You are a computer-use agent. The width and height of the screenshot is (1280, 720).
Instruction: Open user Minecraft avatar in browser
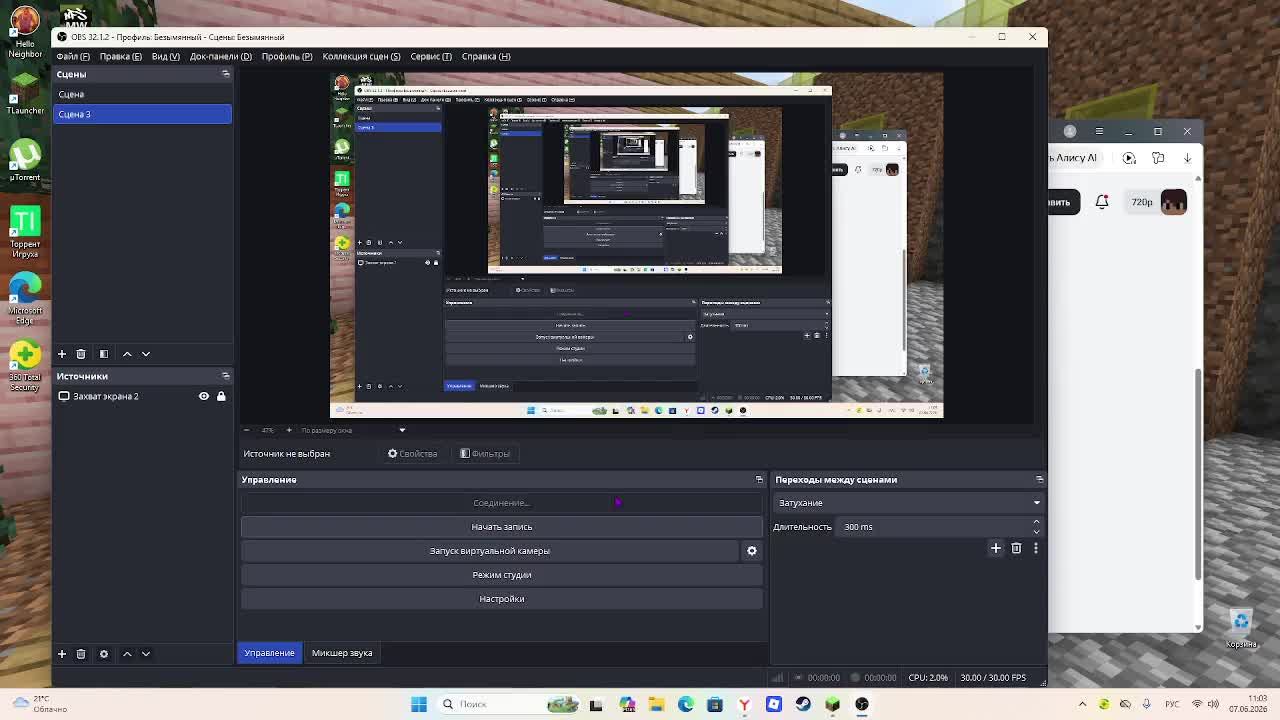point(1174,202)
